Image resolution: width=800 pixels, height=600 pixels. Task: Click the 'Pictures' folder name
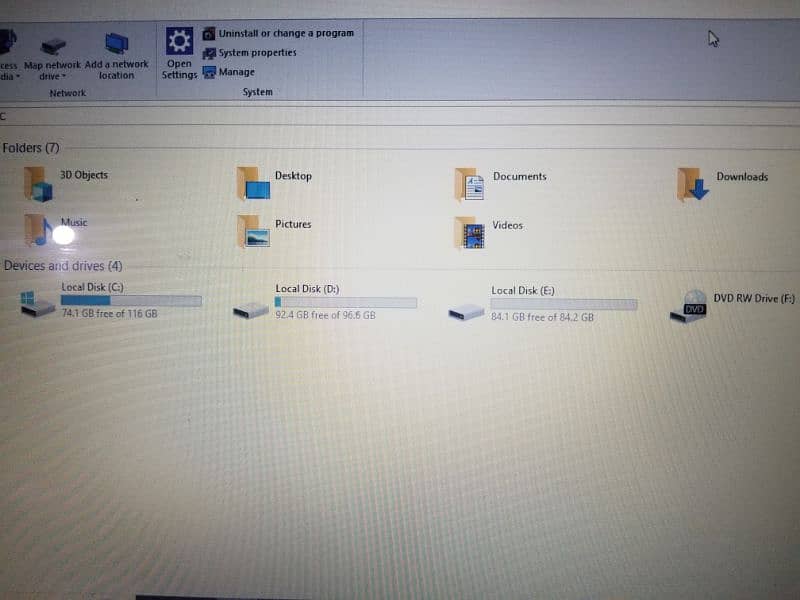point(293,224)
